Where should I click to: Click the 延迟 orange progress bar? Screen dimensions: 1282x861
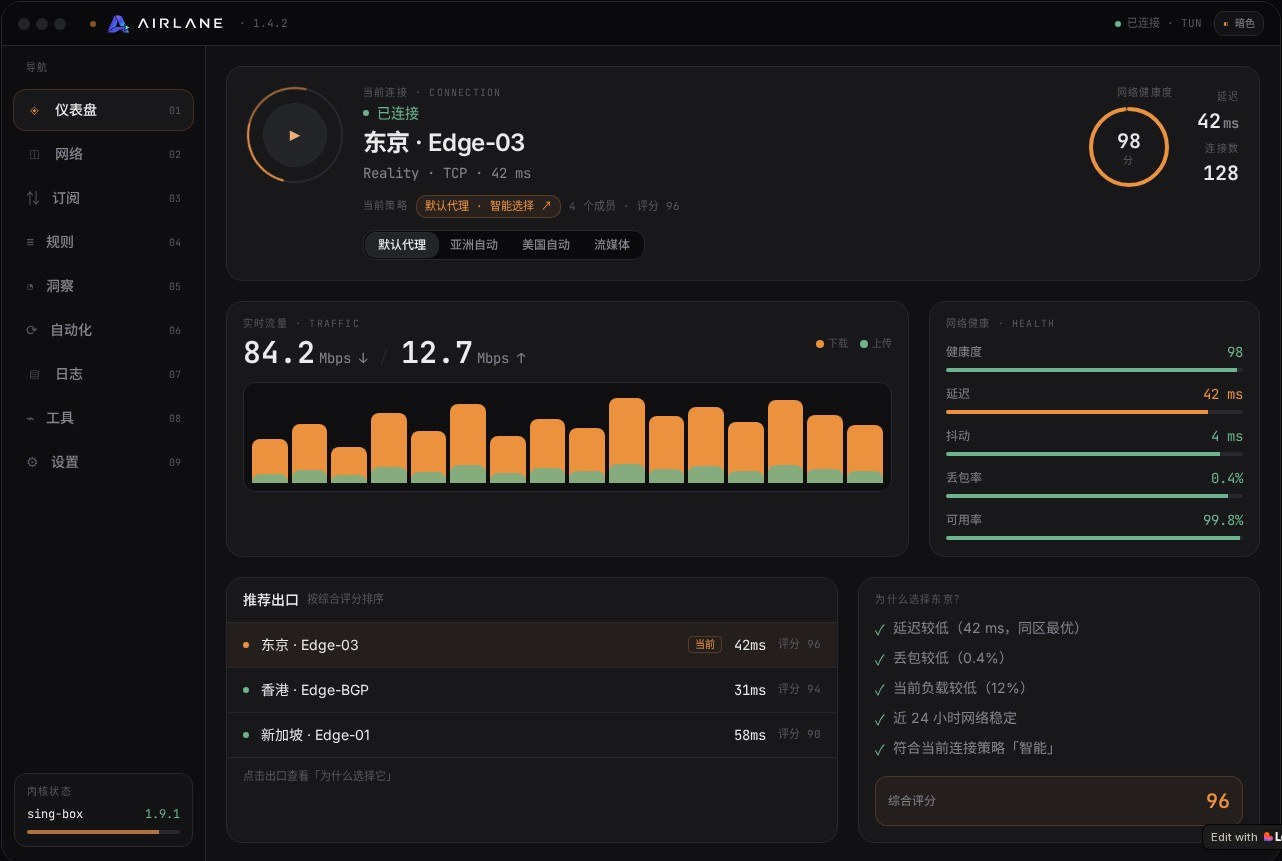(x=1094, y=412)
